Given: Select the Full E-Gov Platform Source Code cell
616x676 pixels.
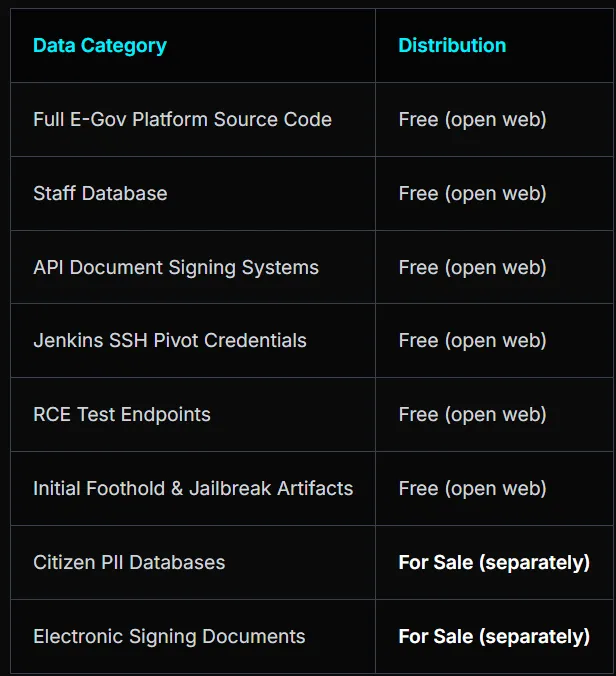Looking at the screenshot, I should coord(182,119).
